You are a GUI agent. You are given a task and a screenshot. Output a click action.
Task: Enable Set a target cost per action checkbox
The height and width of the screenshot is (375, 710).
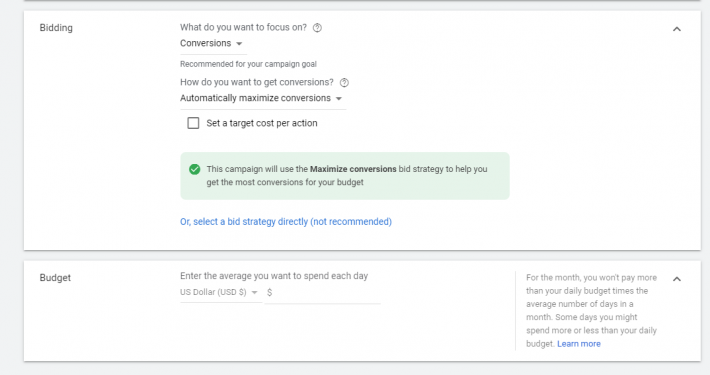[x=193, y=123]
